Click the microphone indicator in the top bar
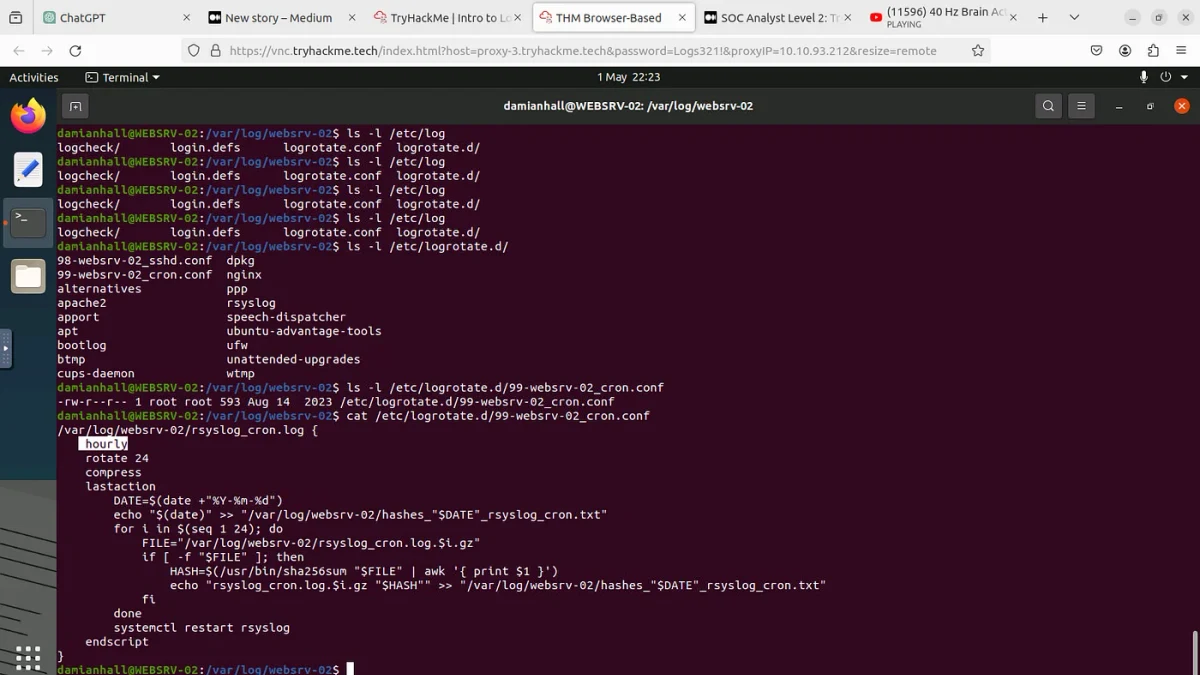 1144,77
